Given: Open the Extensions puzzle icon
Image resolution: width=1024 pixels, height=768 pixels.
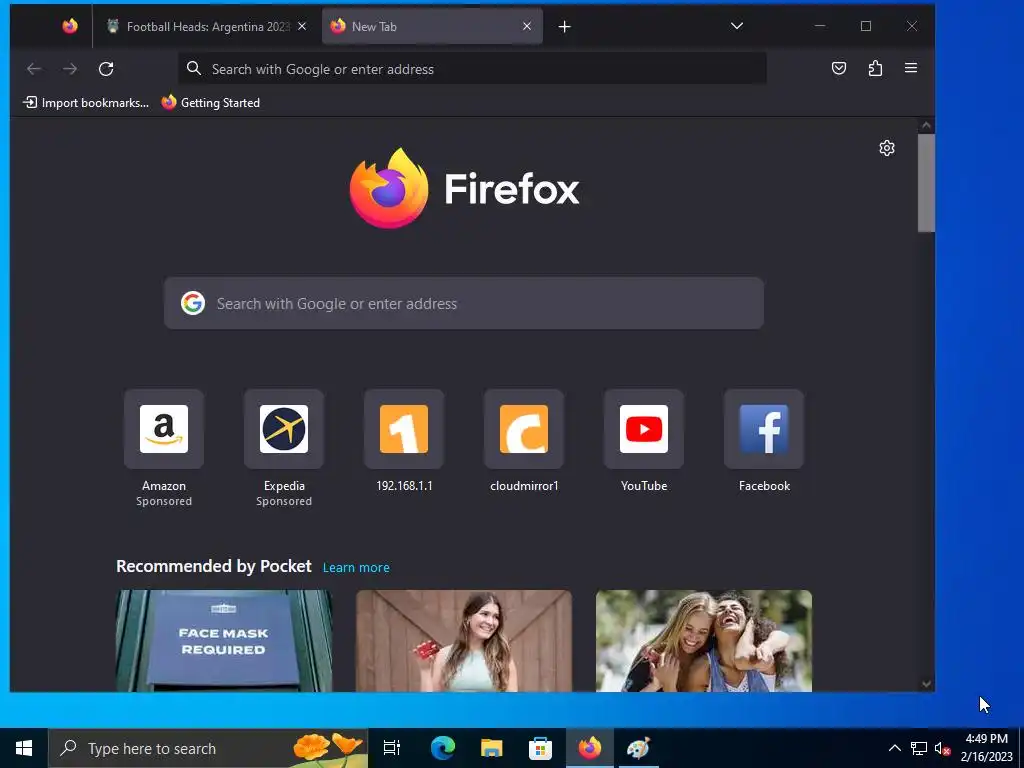Looking at the screenshot, I should click(x=875, y=68).
